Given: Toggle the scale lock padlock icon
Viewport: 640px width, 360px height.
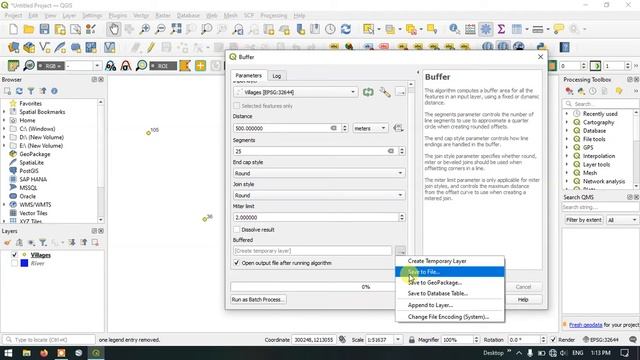Looking at the screenshot, I should (x=411, y=340).
